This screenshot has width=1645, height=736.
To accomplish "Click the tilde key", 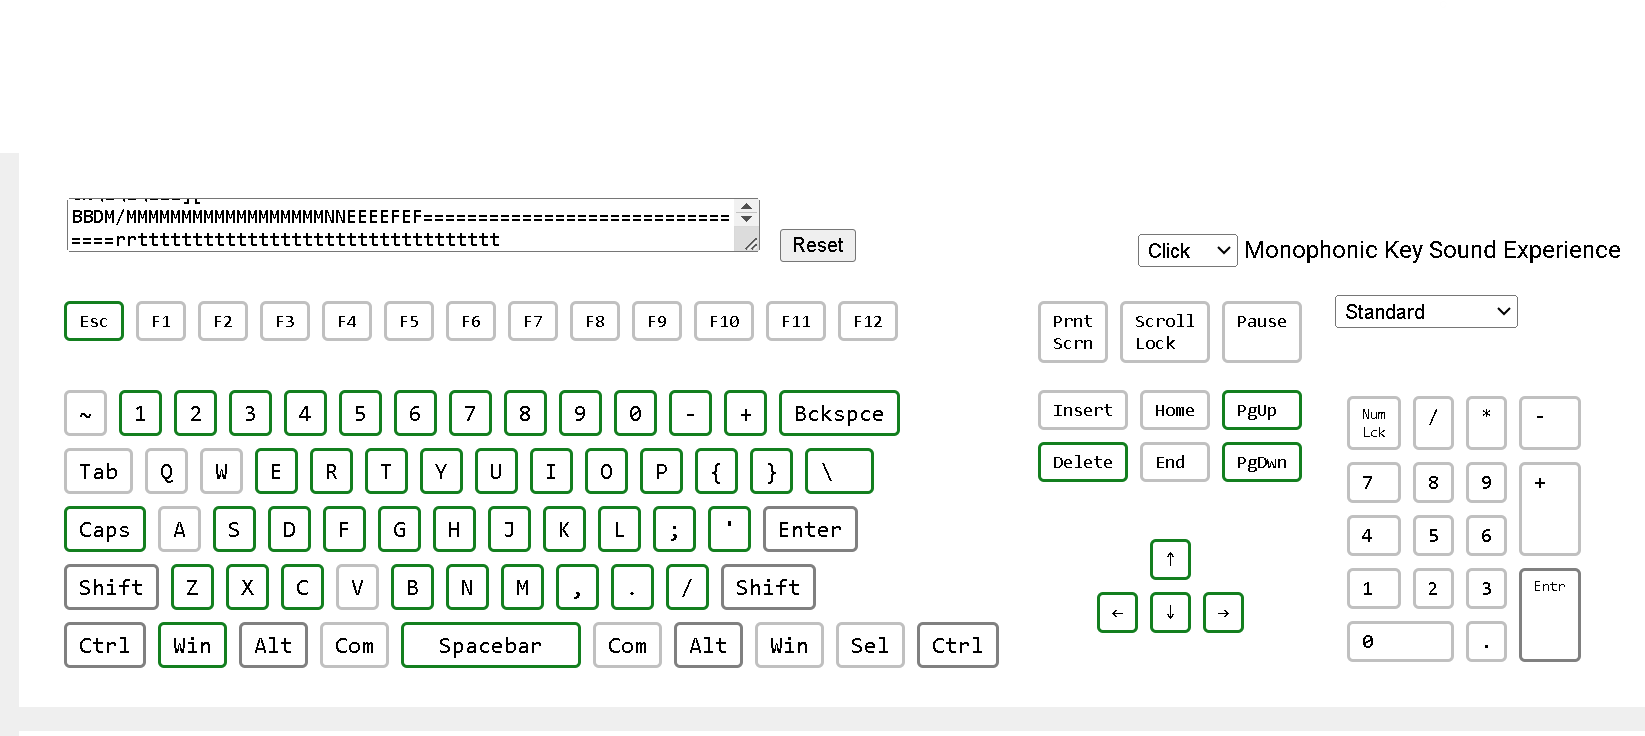I will click(x=85, y=414).
